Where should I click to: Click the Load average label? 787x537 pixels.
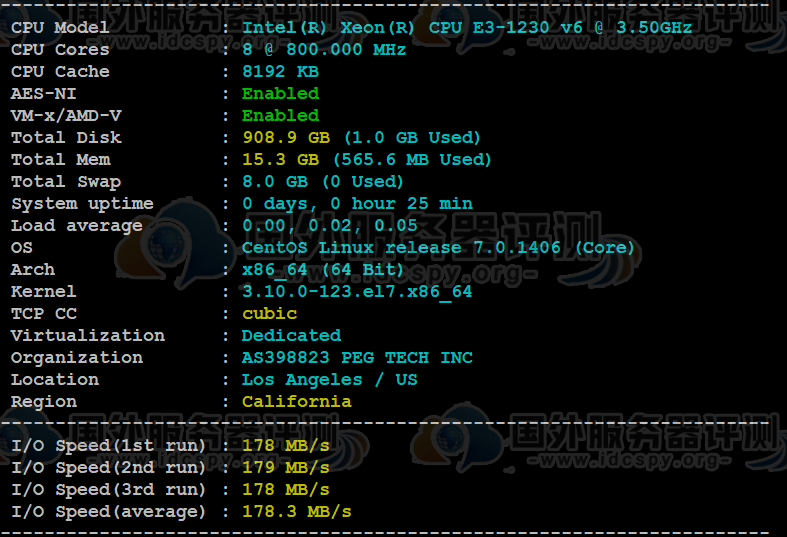point(77,226)
